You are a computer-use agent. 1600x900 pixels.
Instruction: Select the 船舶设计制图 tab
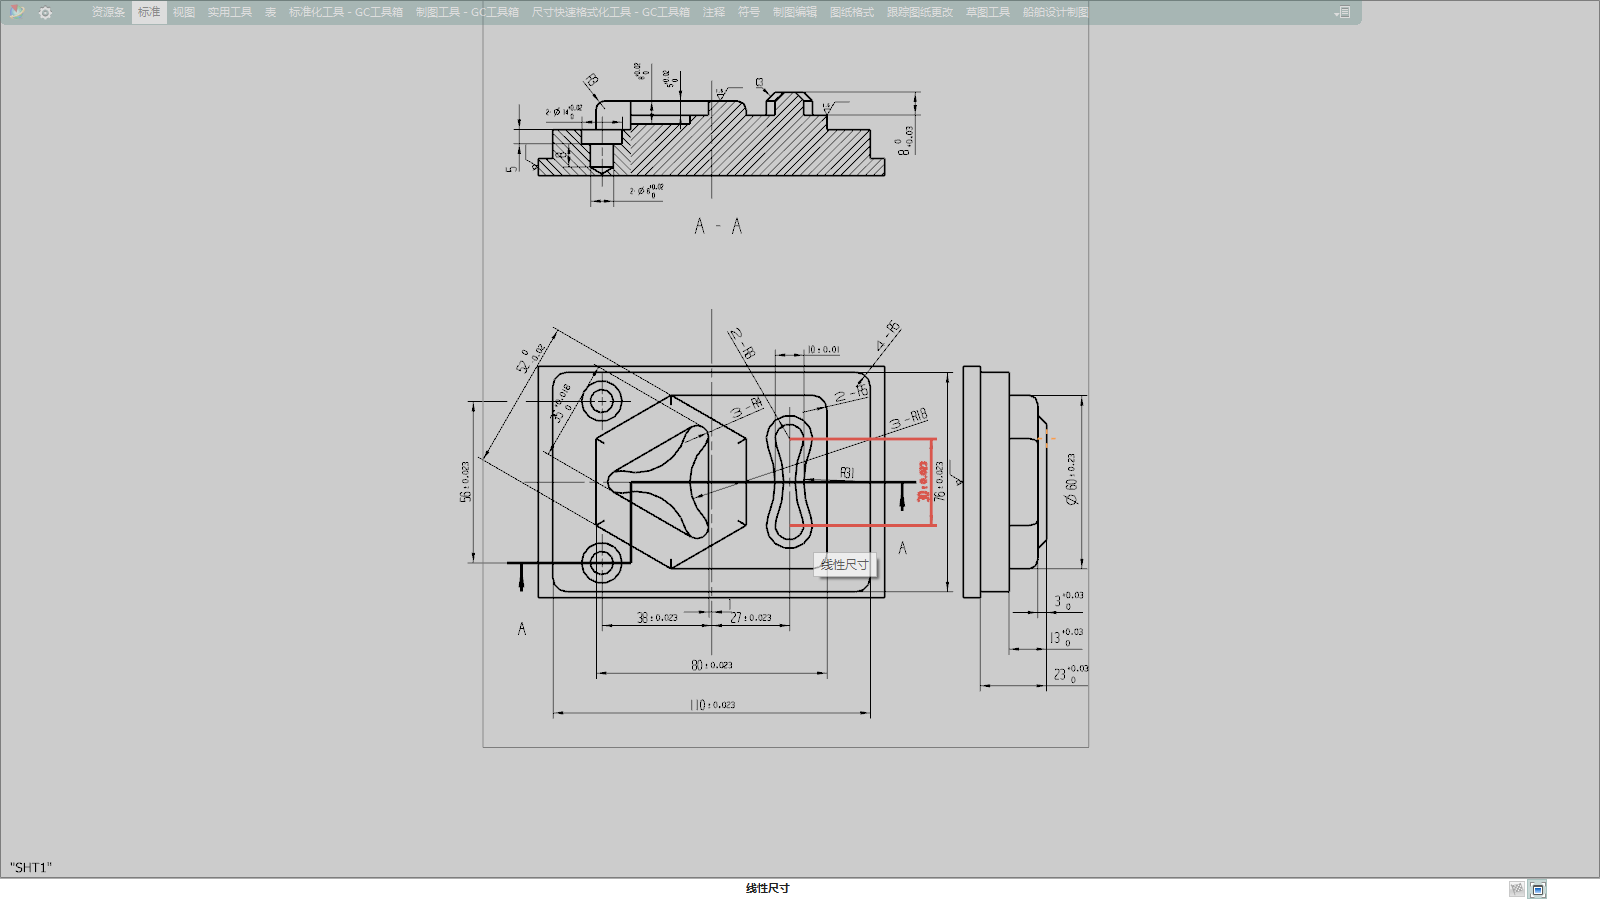point(1055,12)
